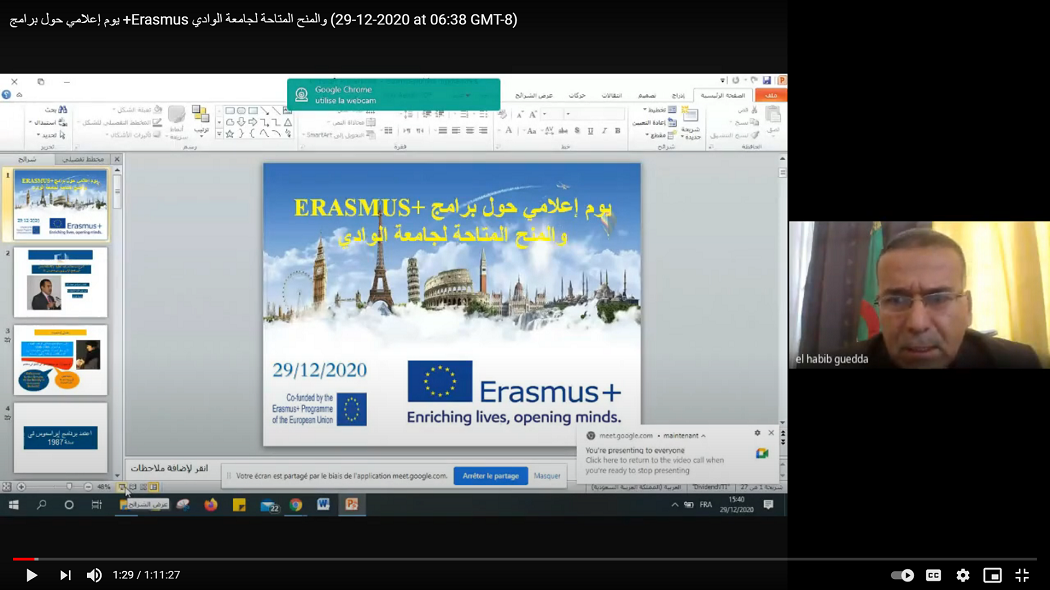Exit full screen mode
Viewport: 1050px width, 590px height.
coord(1022,575)
